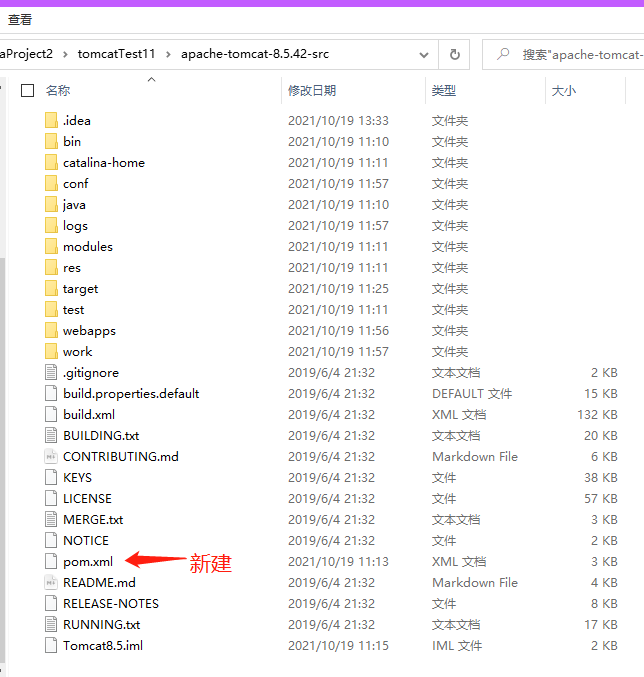Select the Tomcat8.5.iml file icon
The height and width of the screenshot is (677, 644).
pyautogui.click(x=52, y=645)
